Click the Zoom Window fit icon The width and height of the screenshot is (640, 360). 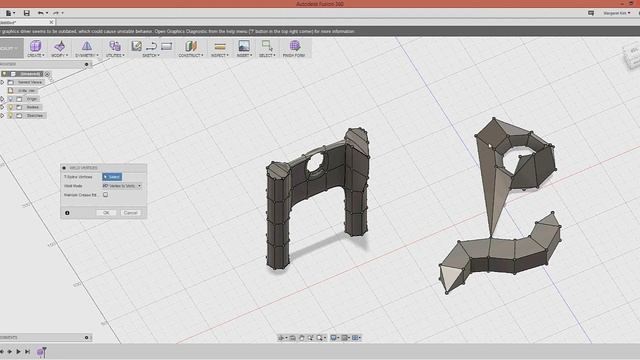point(320,338)
